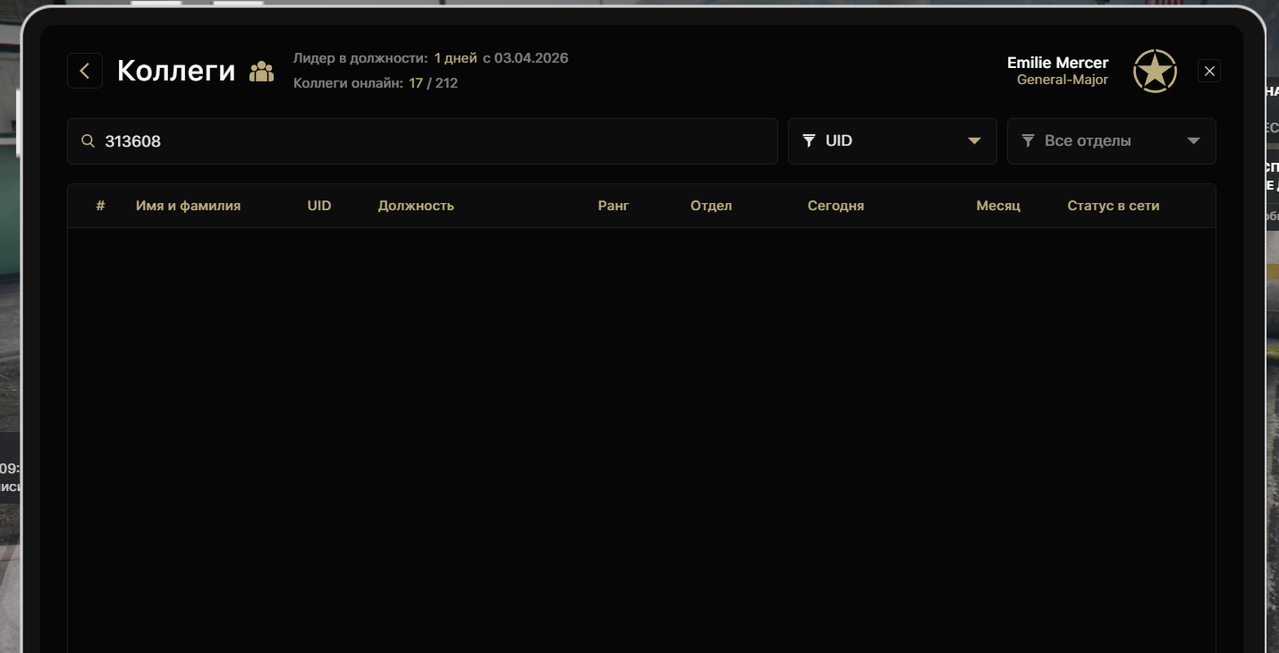Sort by Статус в сети column header
The width and height of the screenshot is (1279, 653).
pos(1113,205)
